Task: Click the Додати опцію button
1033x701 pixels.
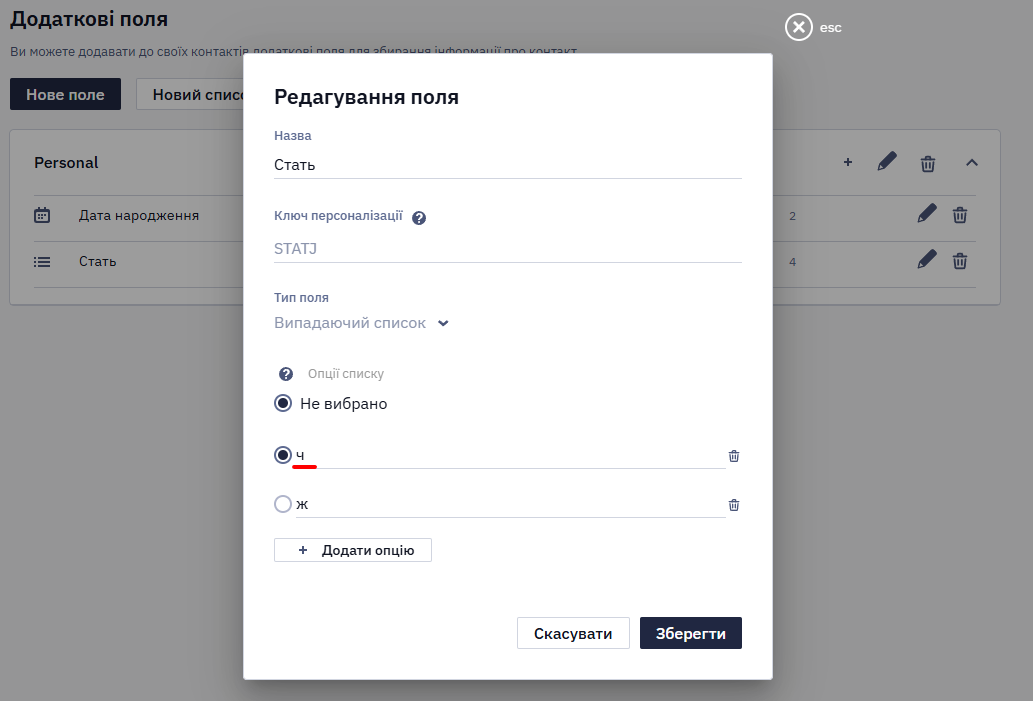Action: tap(352, 550)
